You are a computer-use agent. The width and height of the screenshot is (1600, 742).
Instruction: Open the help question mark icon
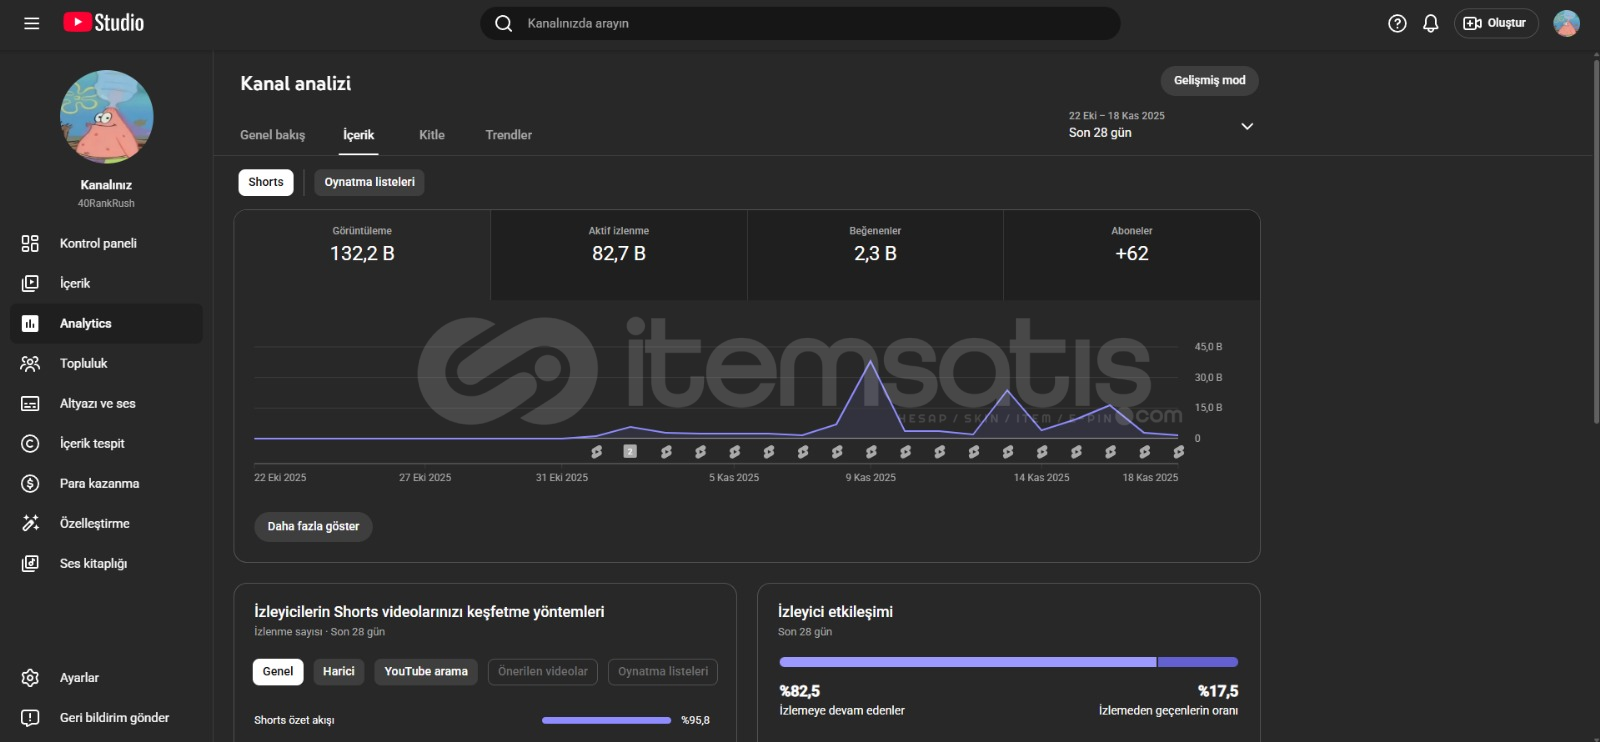(1397, 23)
